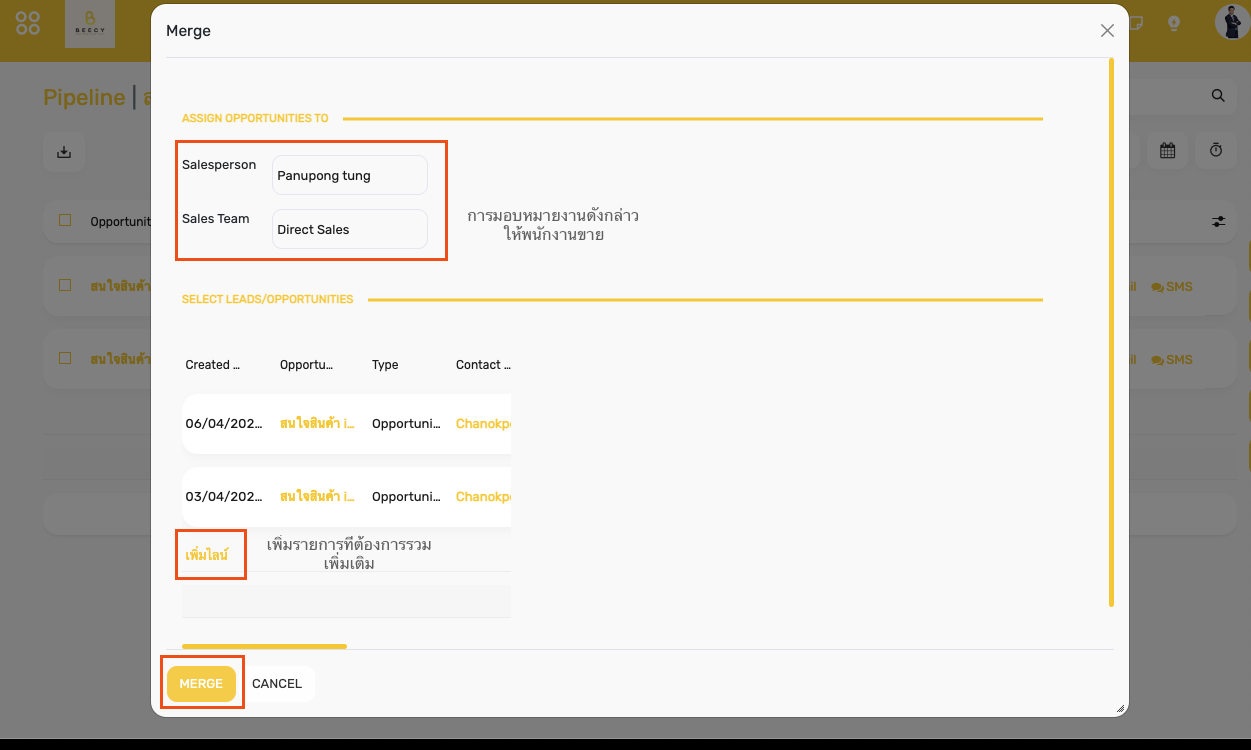Open Chanokp contact in 03/04 row
The height and width of the screenshot is (750, 1251).
(x=483, y=497)
